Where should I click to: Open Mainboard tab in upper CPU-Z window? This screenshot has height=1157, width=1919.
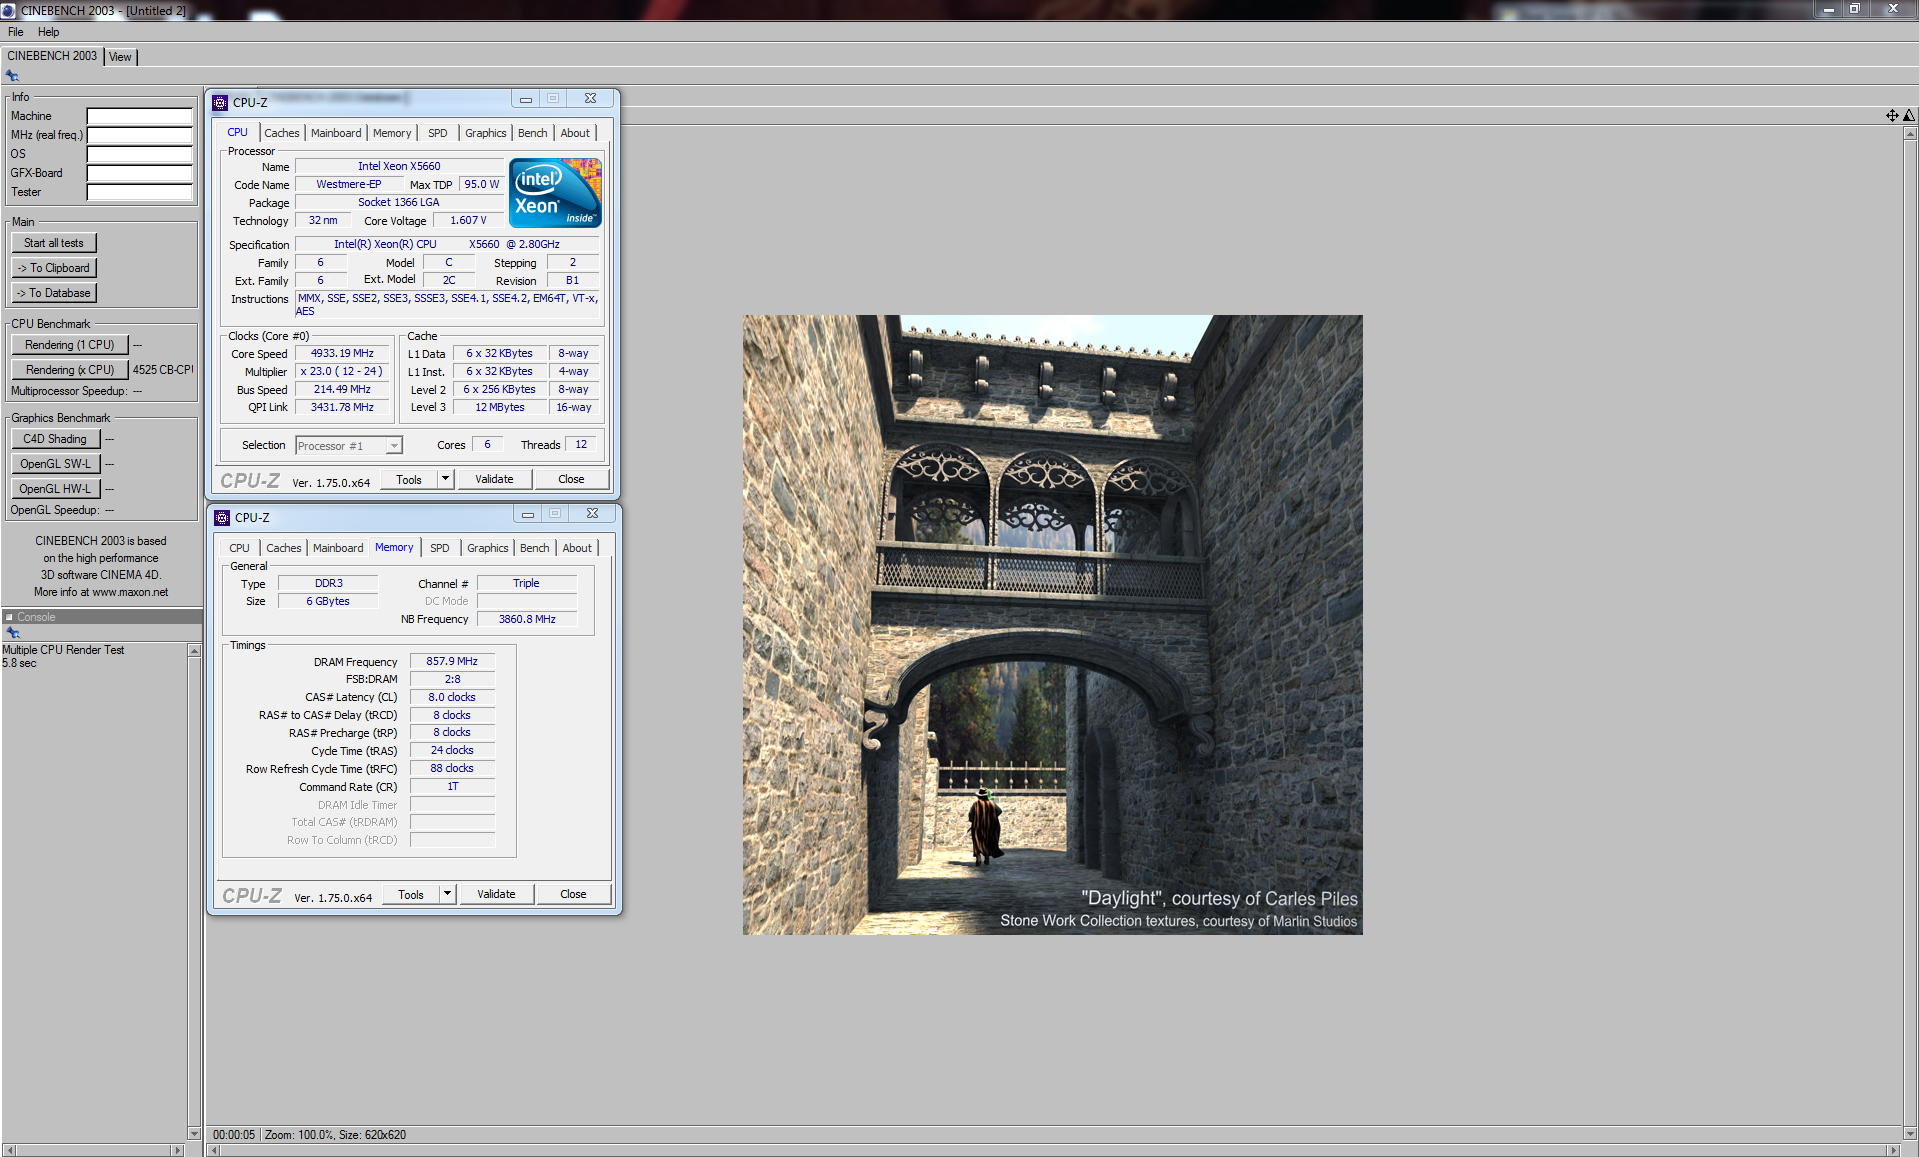tap(336, 133)
